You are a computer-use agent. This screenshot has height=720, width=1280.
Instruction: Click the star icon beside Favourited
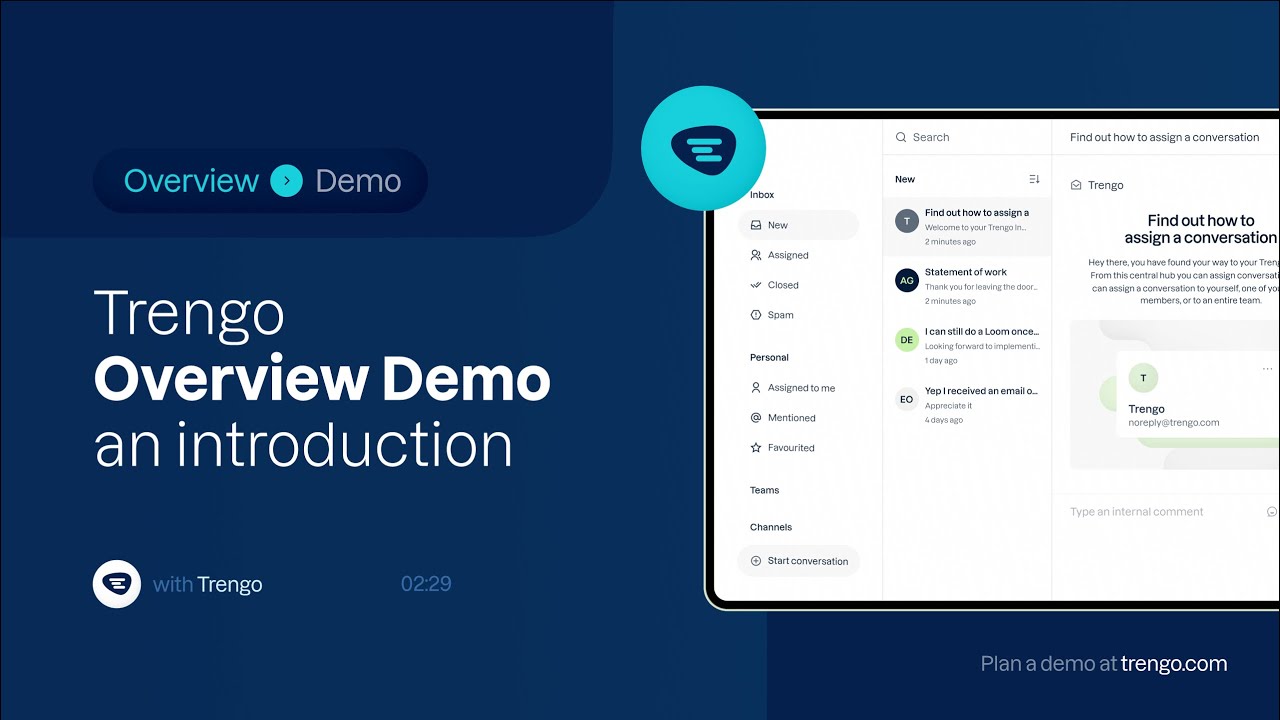(756, 448)
